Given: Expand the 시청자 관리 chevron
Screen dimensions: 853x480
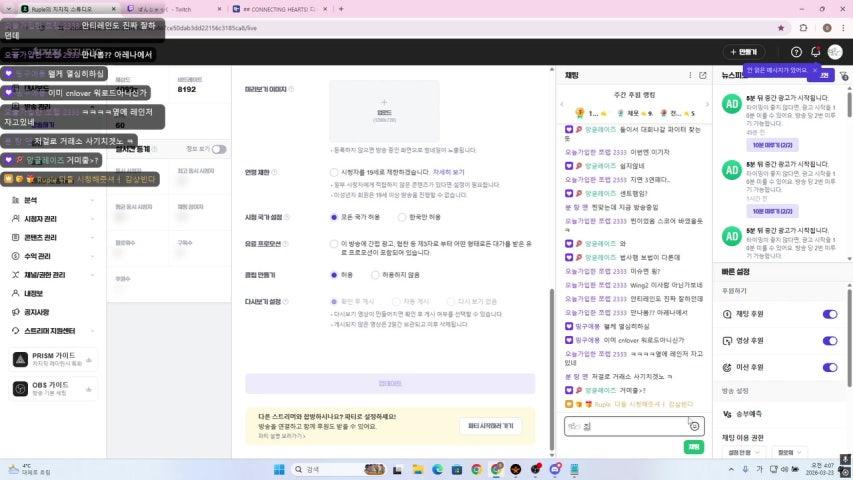Looking at the screenshot, I should (92, 219).
